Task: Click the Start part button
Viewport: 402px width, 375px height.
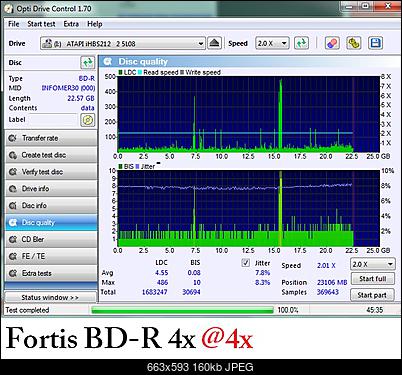Action: point(372,295)
